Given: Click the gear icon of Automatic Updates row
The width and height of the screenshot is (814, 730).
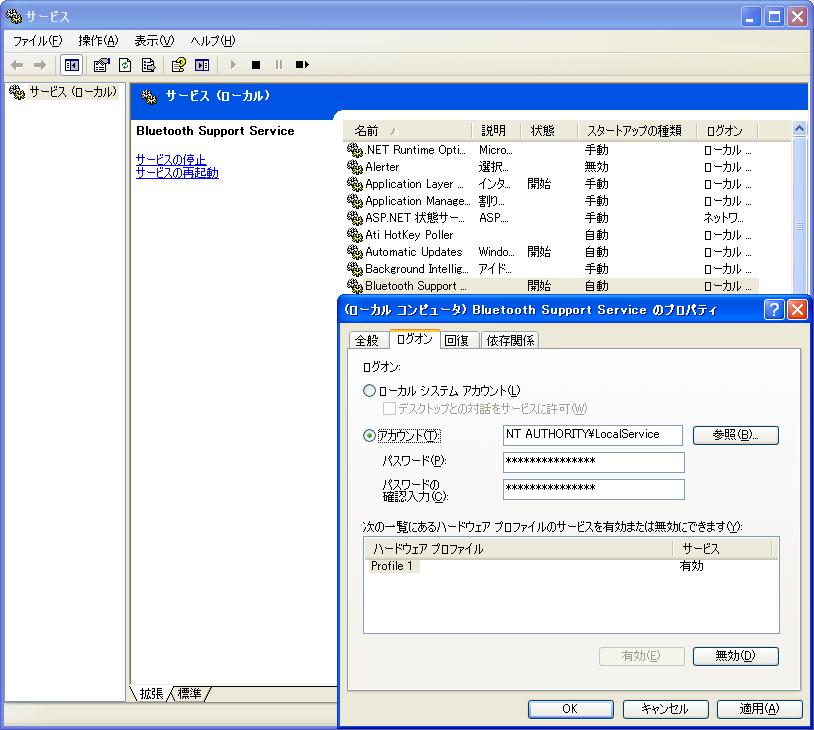Looking at the screenshot, I should [355, 252].
